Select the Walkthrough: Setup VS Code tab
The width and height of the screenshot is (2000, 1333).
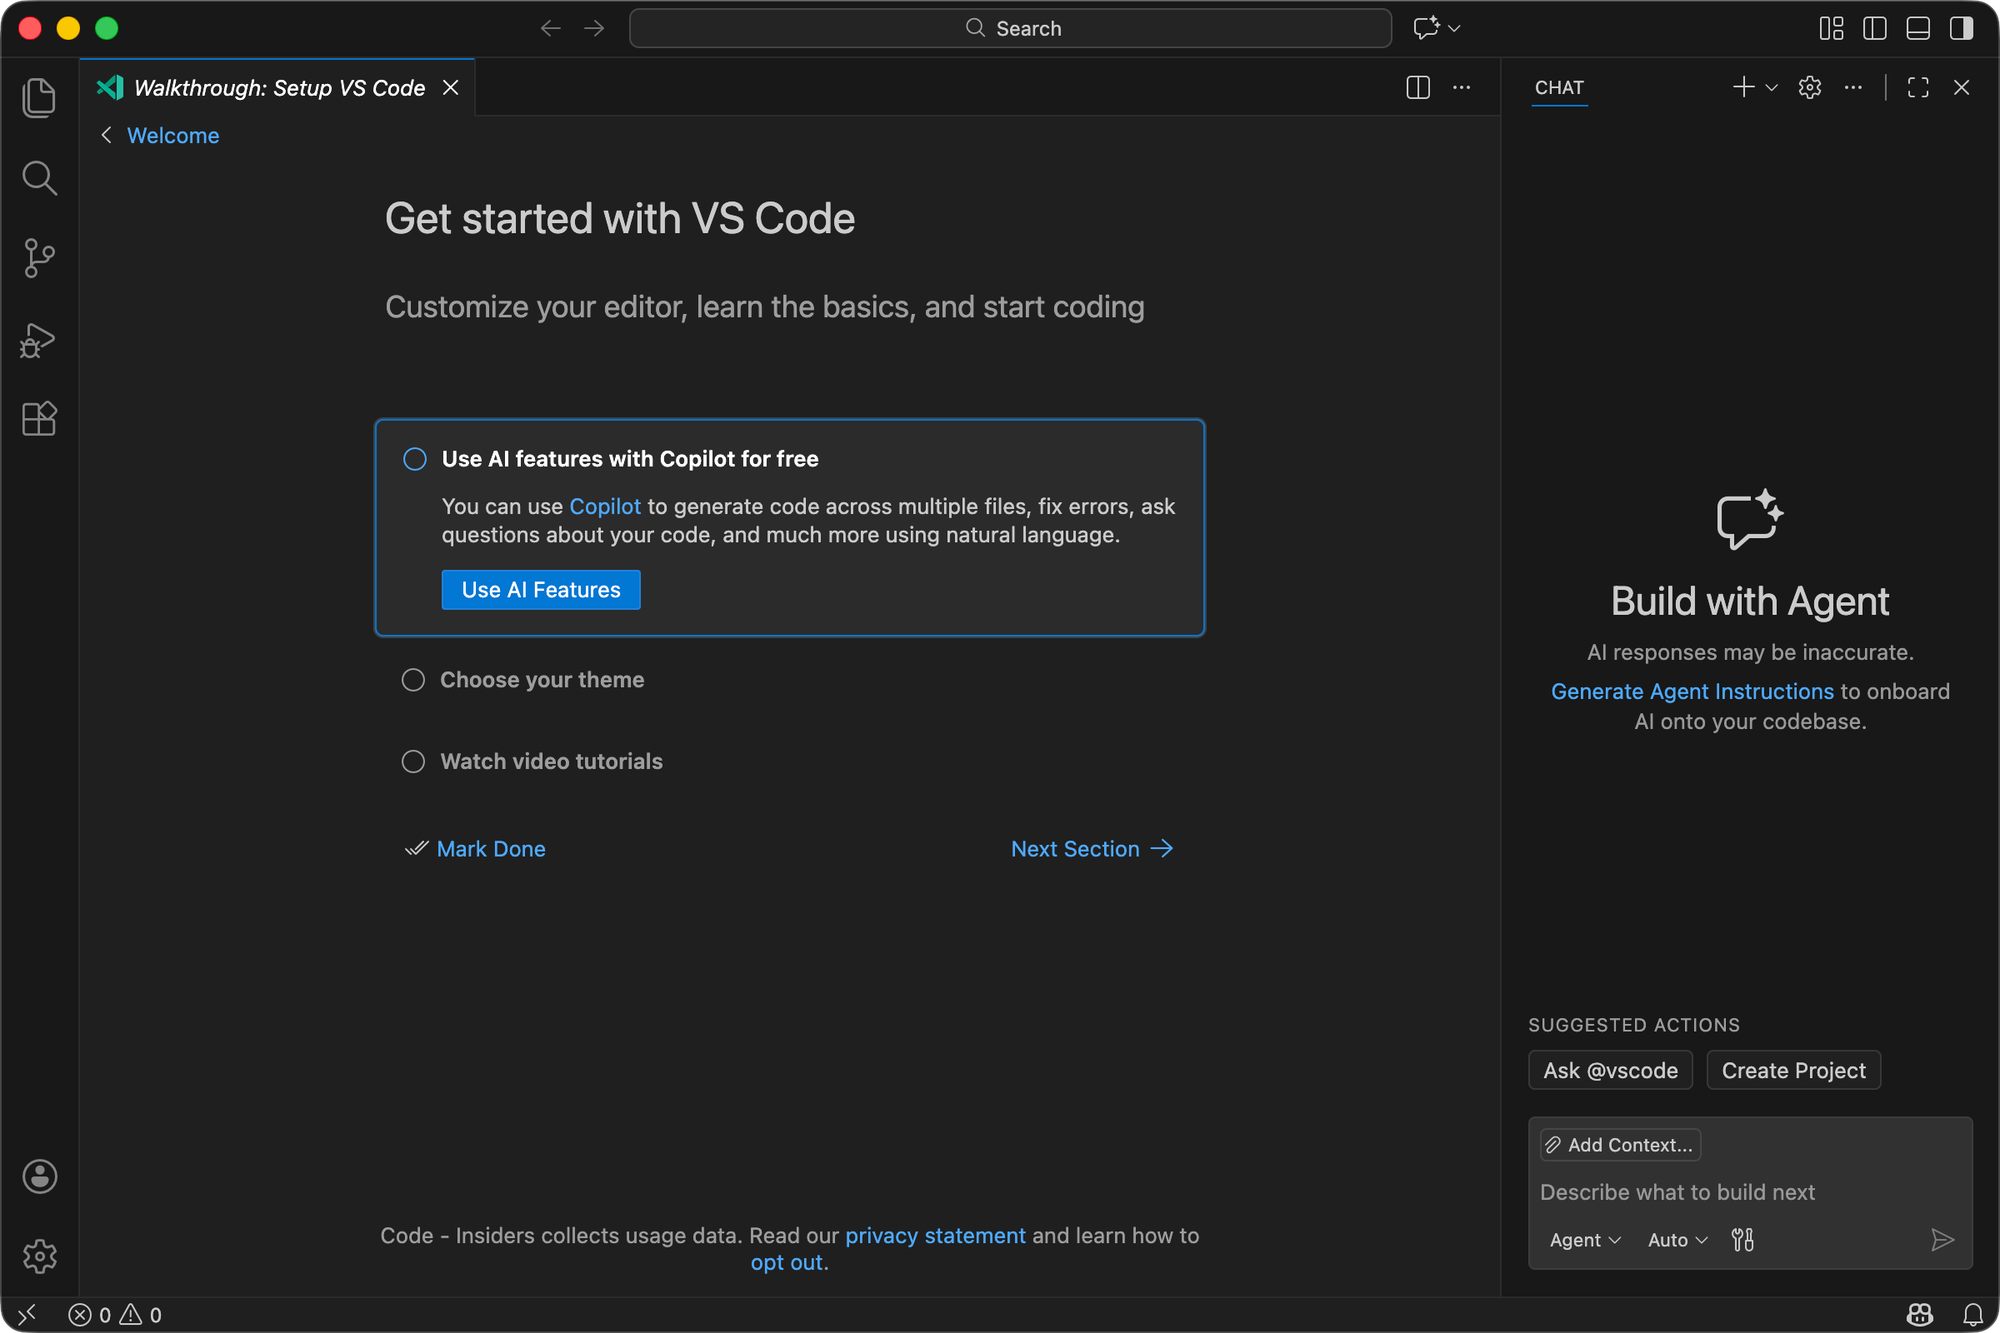click(x=279, y=88)
